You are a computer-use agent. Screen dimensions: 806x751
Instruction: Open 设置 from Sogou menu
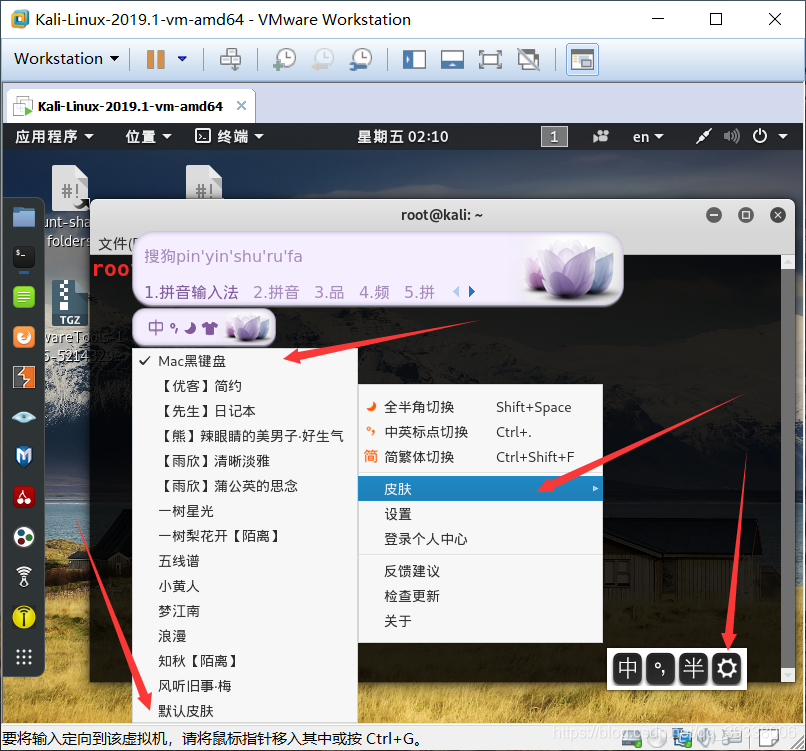point(480,514)
